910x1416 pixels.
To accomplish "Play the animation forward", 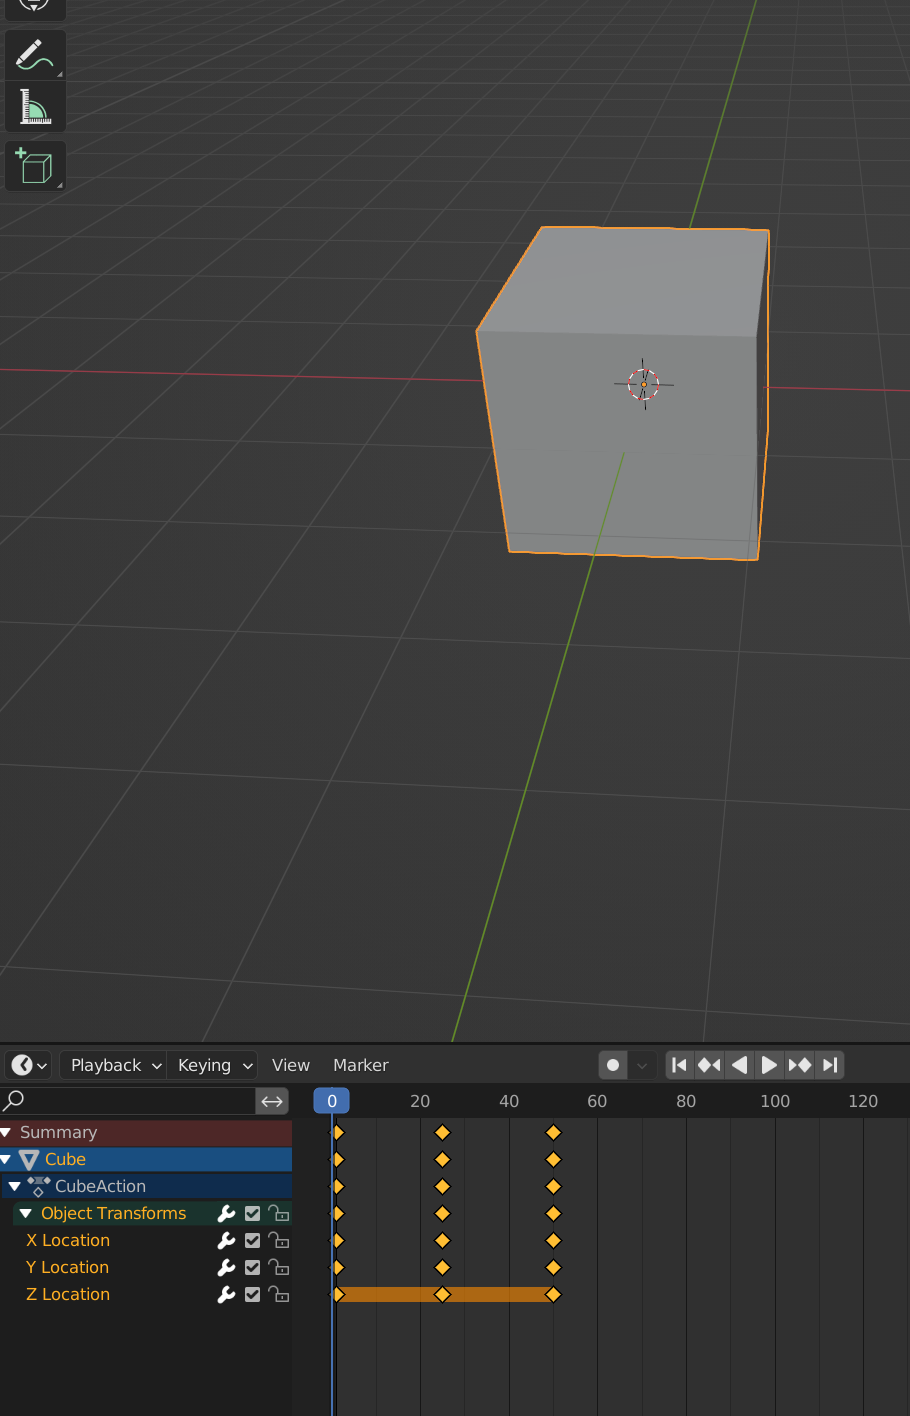I will tap(769, 1065).
